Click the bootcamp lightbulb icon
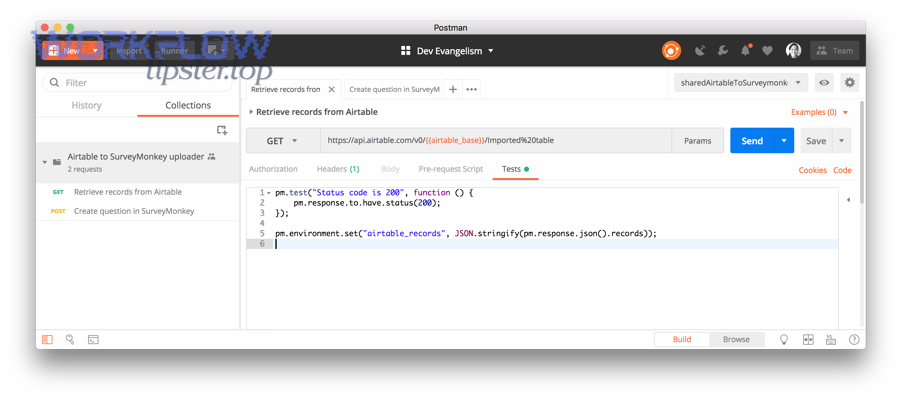900x398 pixels. click(x=783, y=339)
